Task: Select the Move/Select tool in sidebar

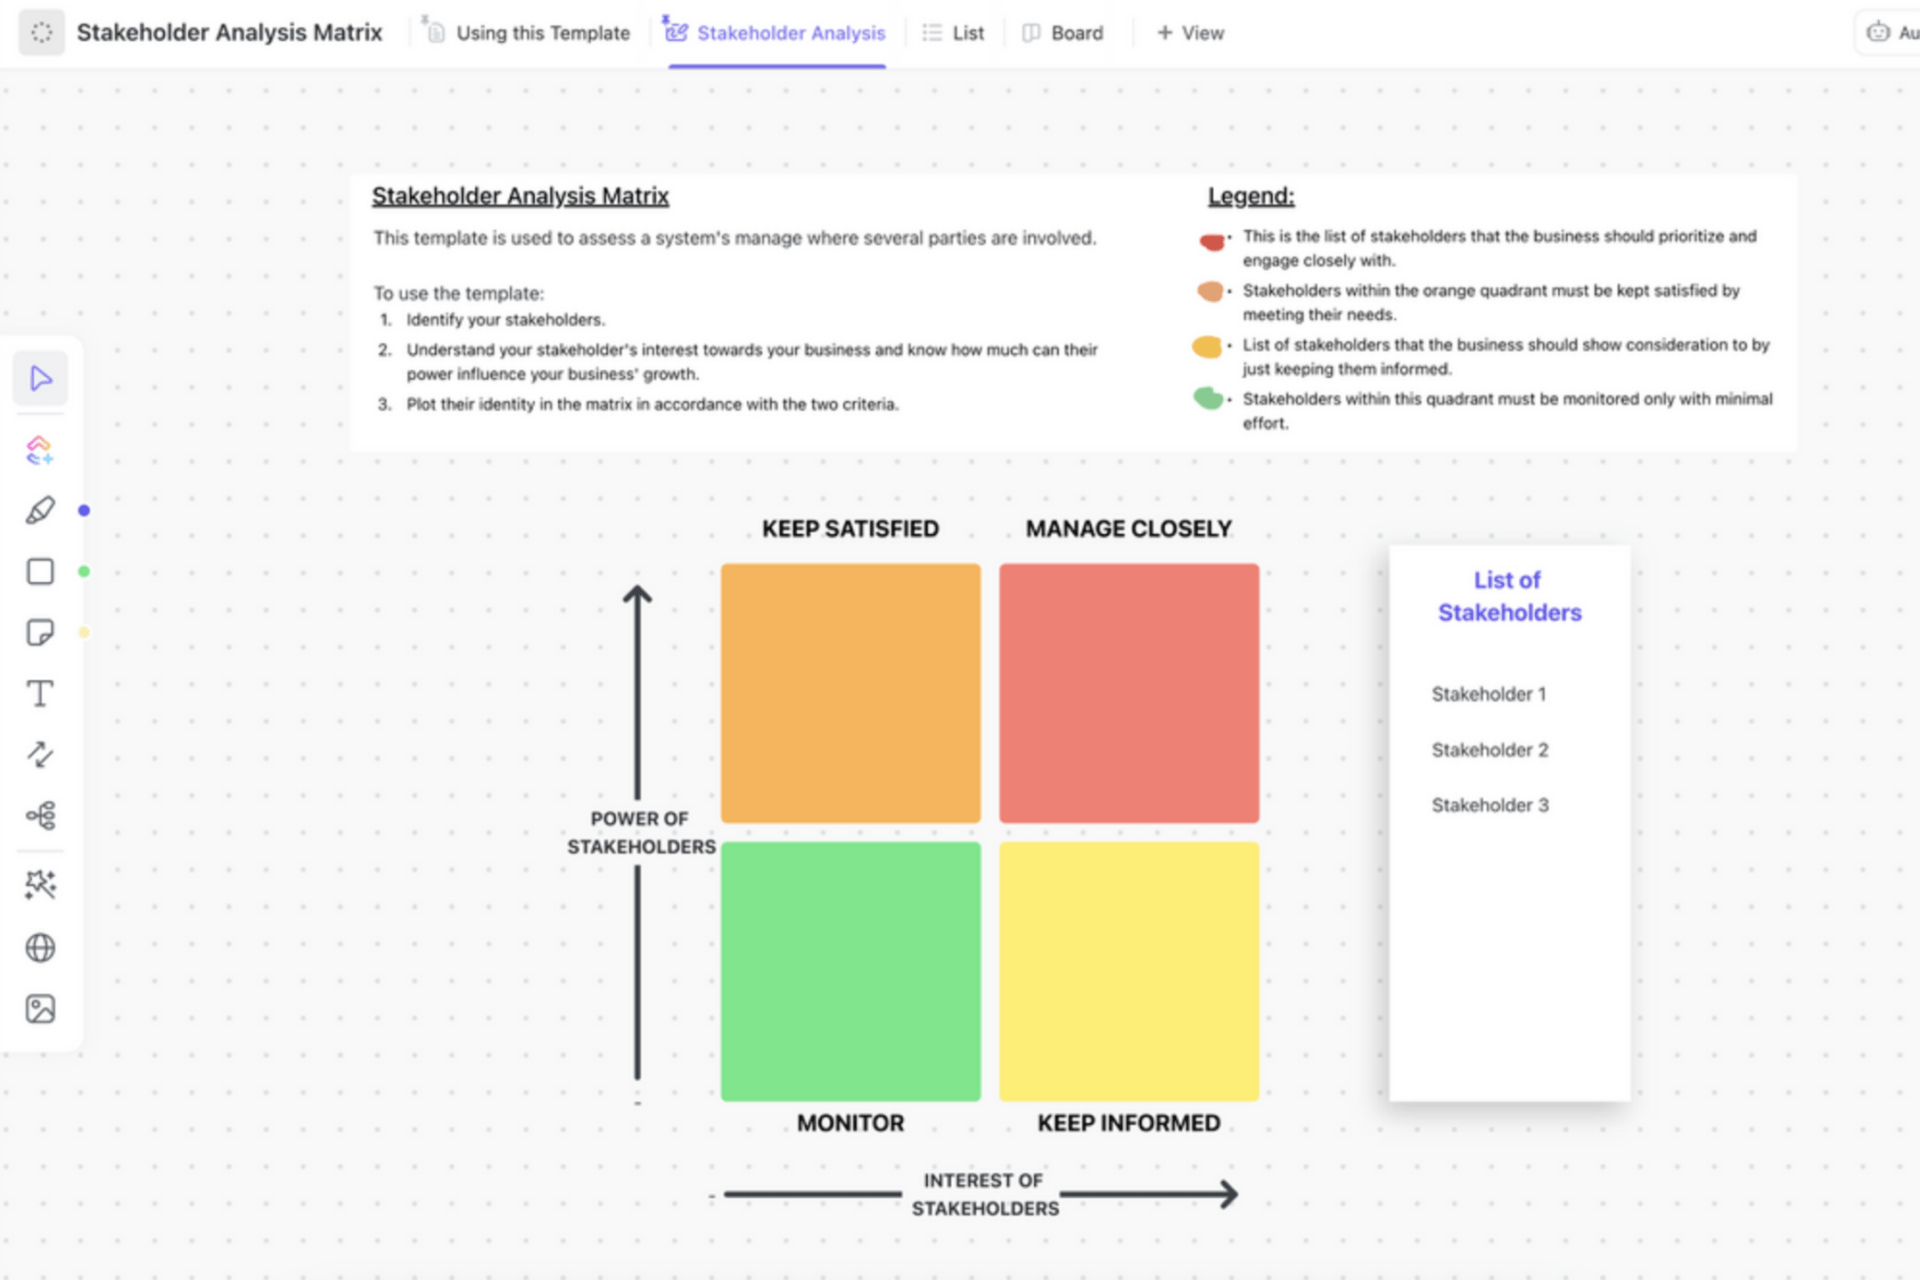Action: tap(40, 379)
